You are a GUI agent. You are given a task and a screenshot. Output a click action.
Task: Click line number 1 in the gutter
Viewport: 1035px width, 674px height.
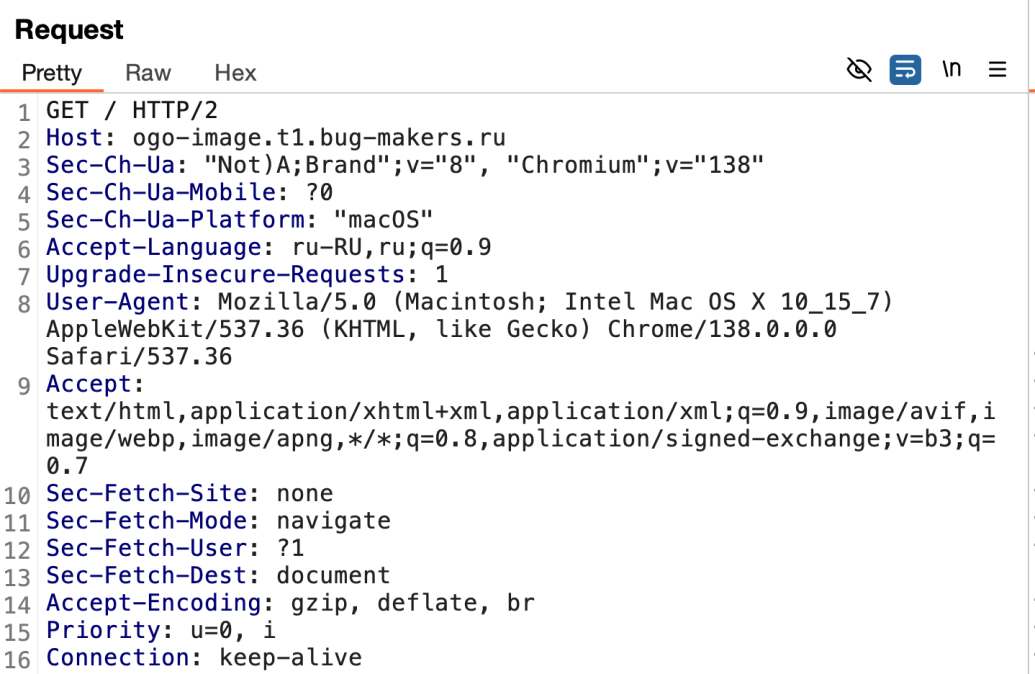pos(24,113)
